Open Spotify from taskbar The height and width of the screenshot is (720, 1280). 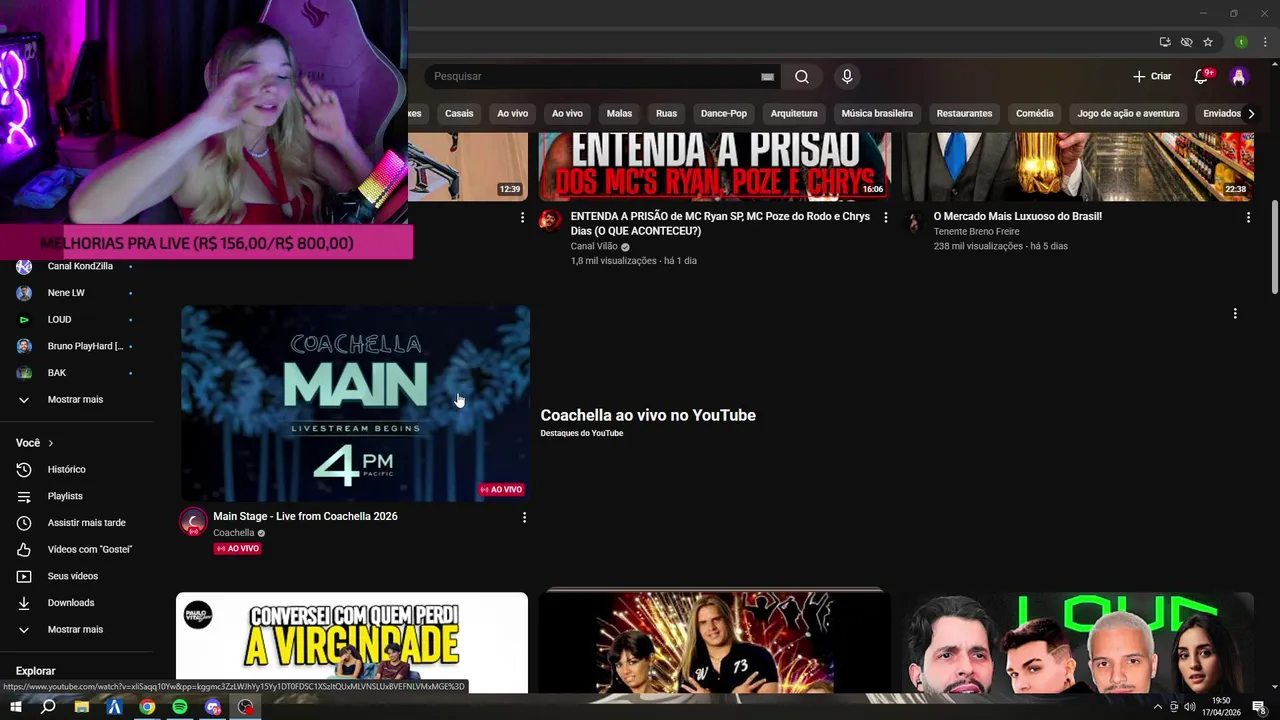(180, 707)
